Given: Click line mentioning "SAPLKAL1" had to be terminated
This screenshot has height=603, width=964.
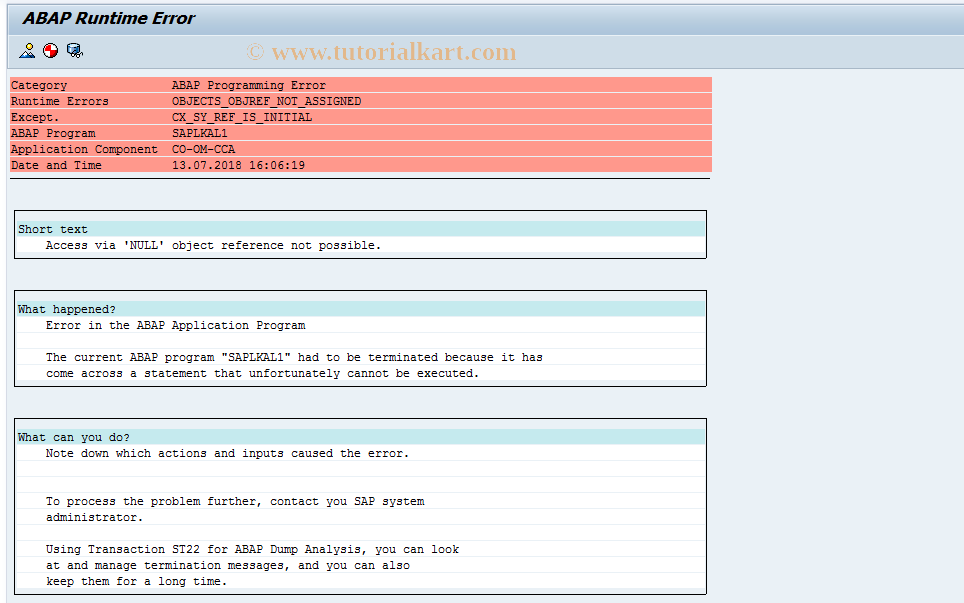Looking at the screenshot, I should (x=294, y=357).
